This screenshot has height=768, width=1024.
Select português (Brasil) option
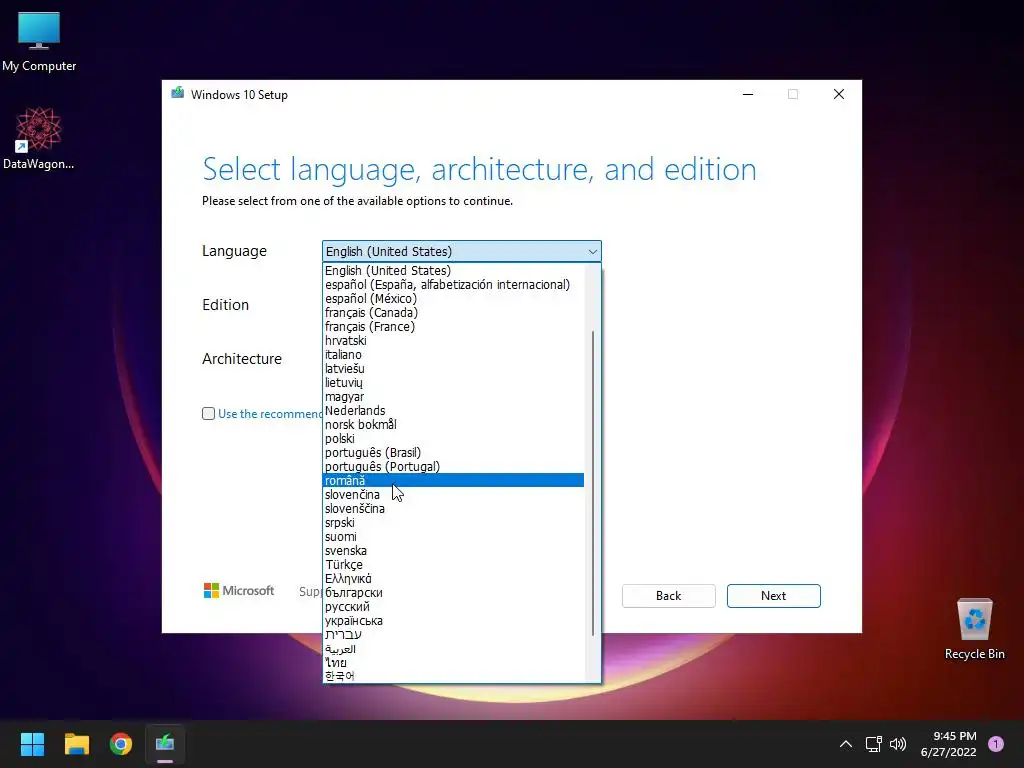point(453,453)
